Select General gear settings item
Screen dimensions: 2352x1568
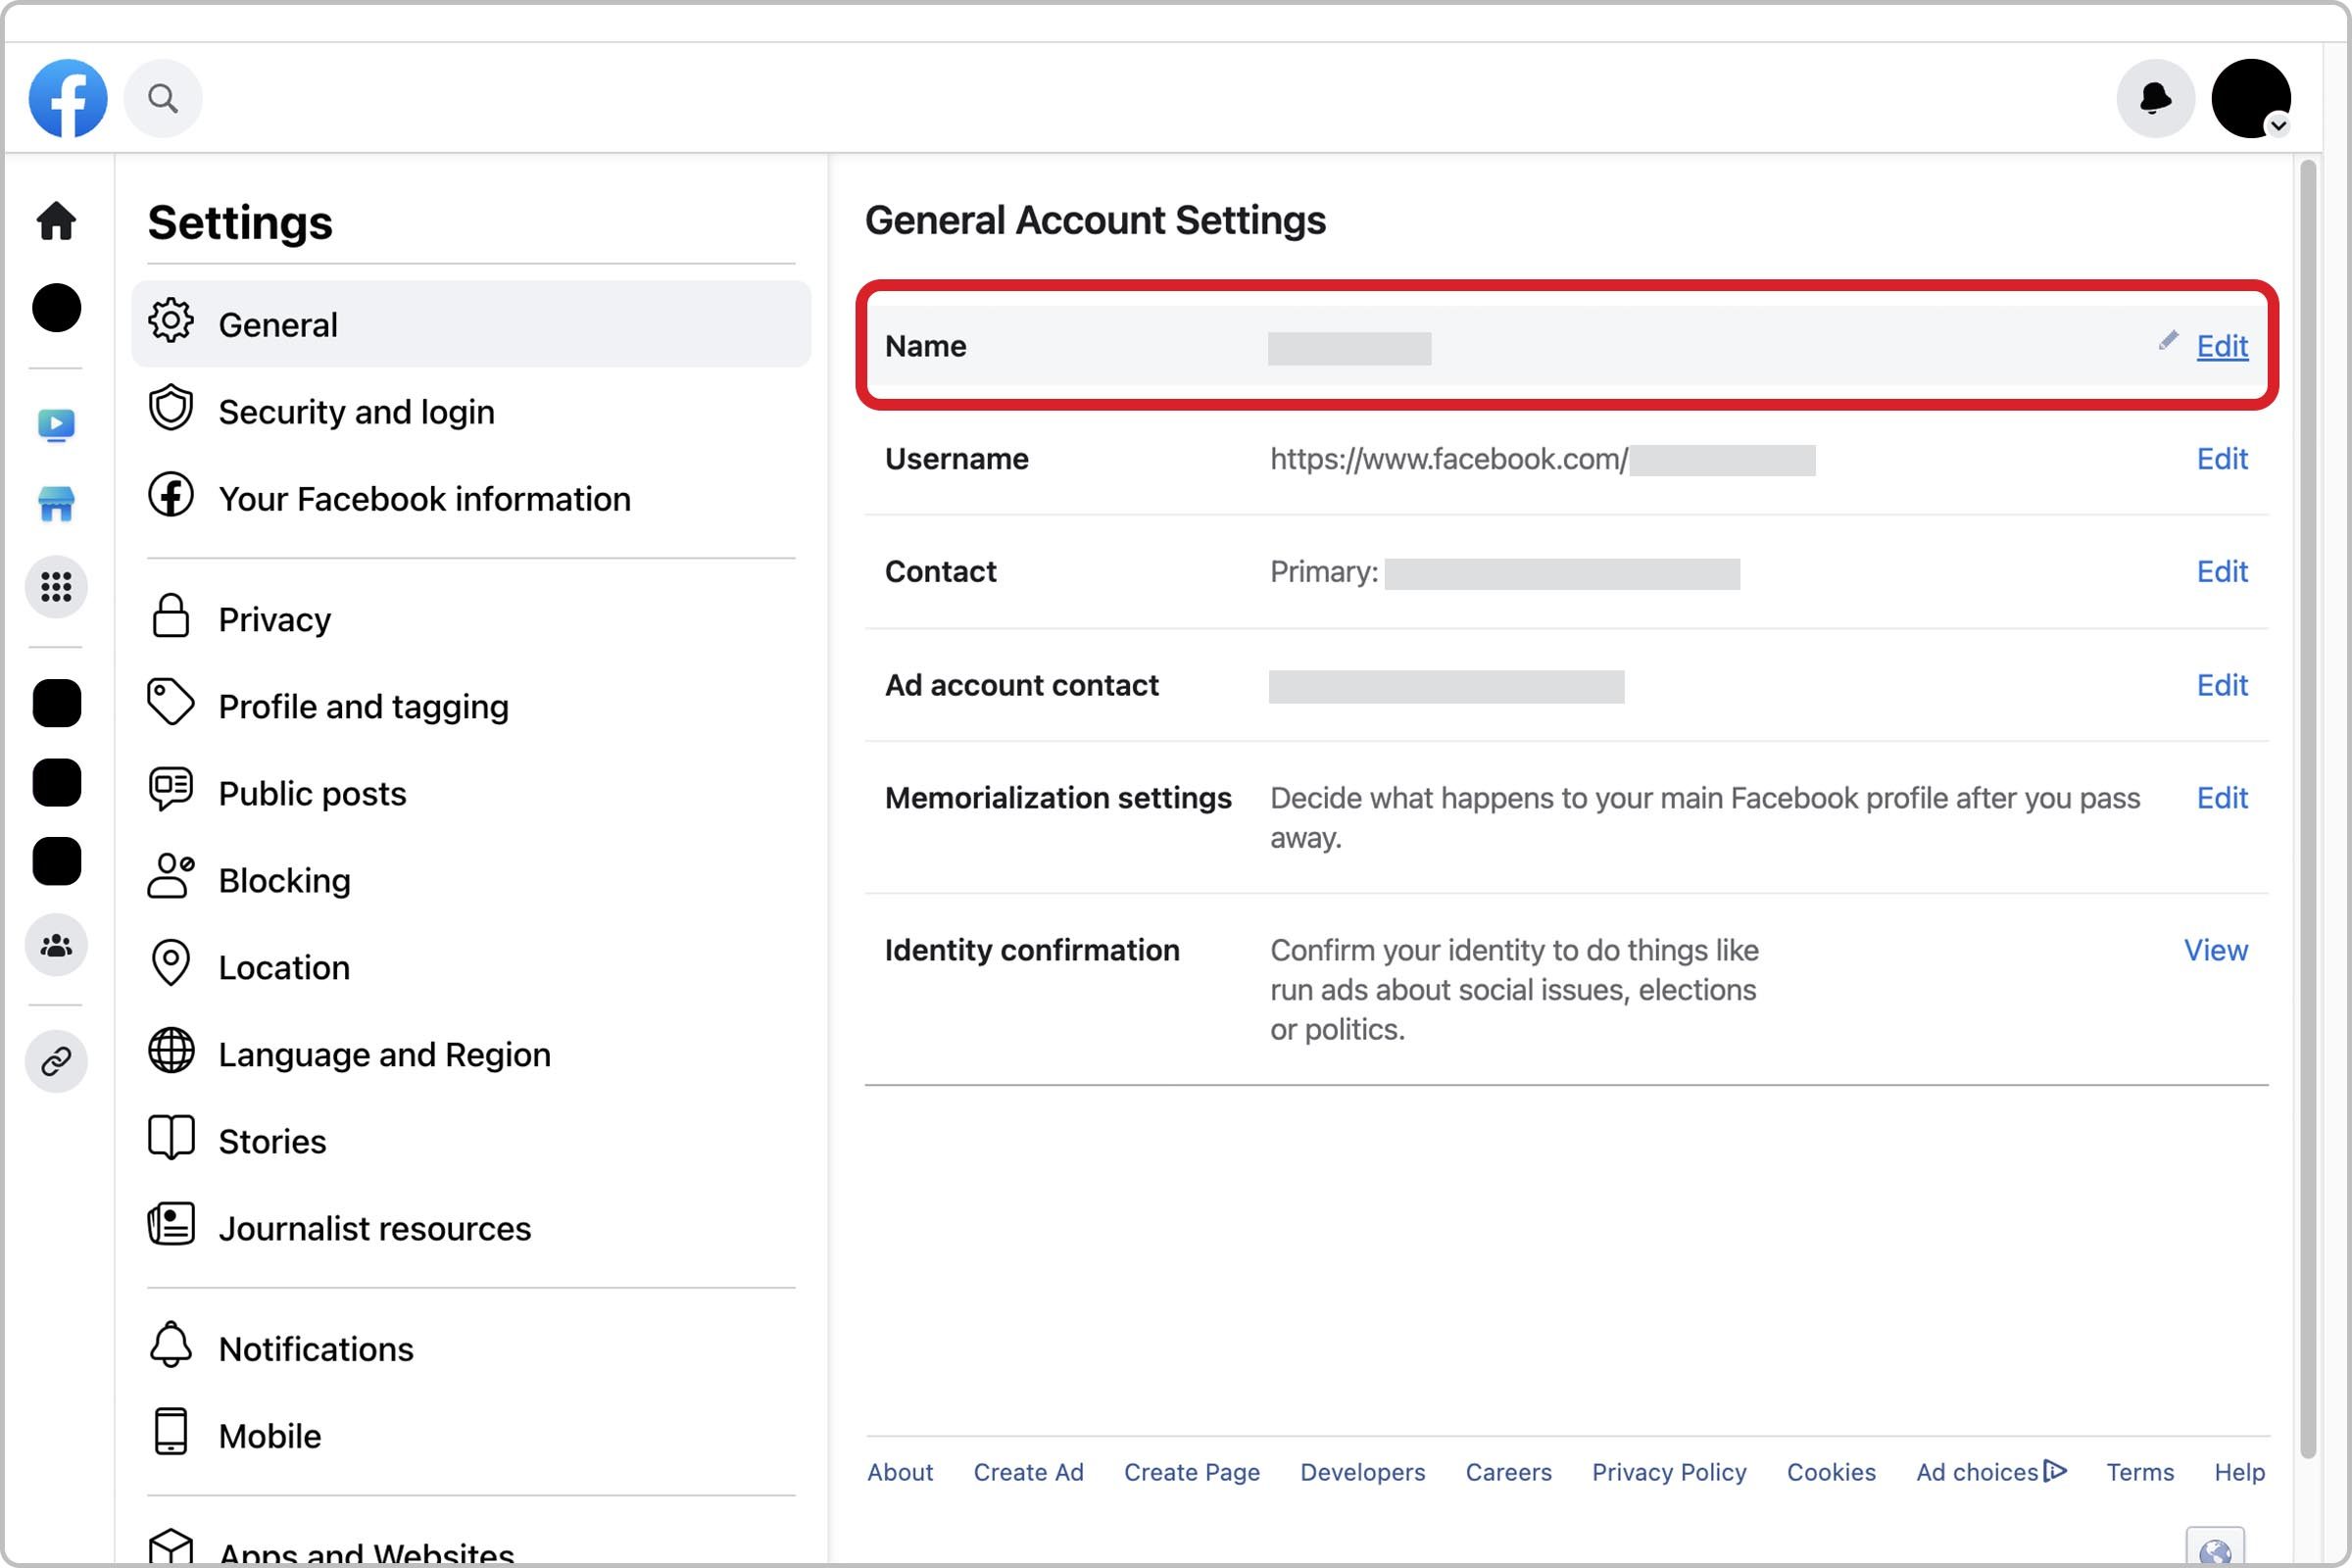click(x=471, y=324)
